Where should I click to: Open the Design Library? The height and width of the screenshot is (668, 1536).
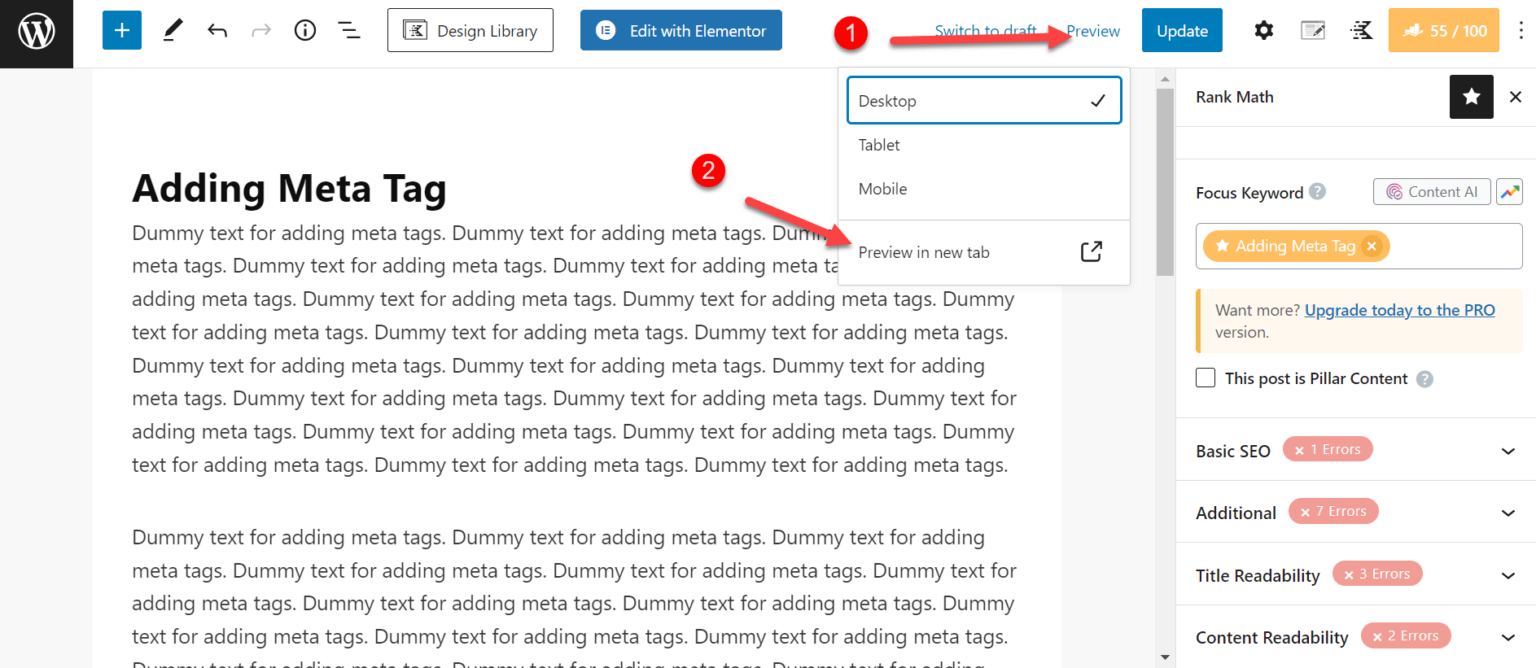point(470,31)
